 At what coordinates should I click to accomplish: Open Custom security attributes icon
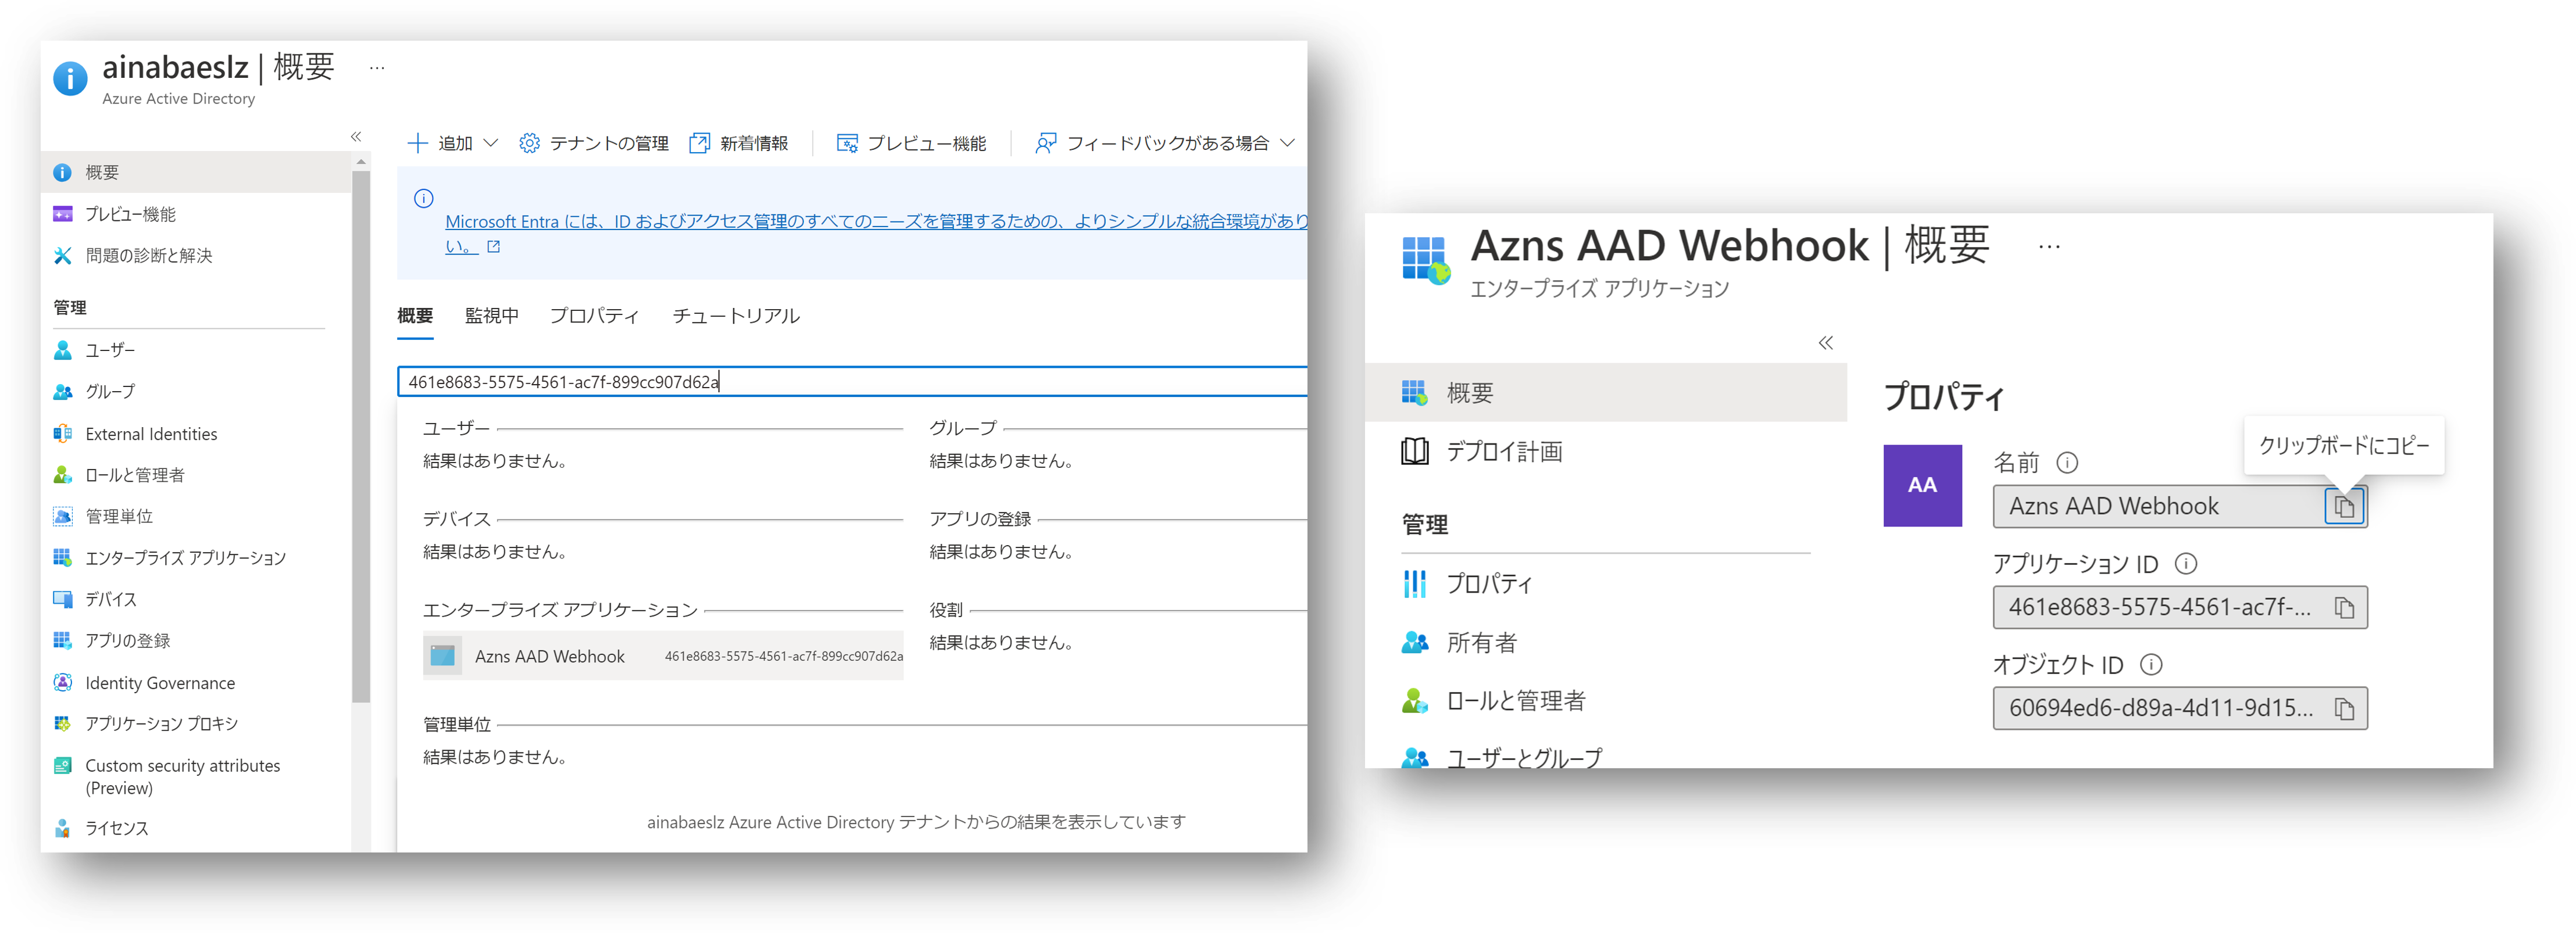[x=63, y=766]
